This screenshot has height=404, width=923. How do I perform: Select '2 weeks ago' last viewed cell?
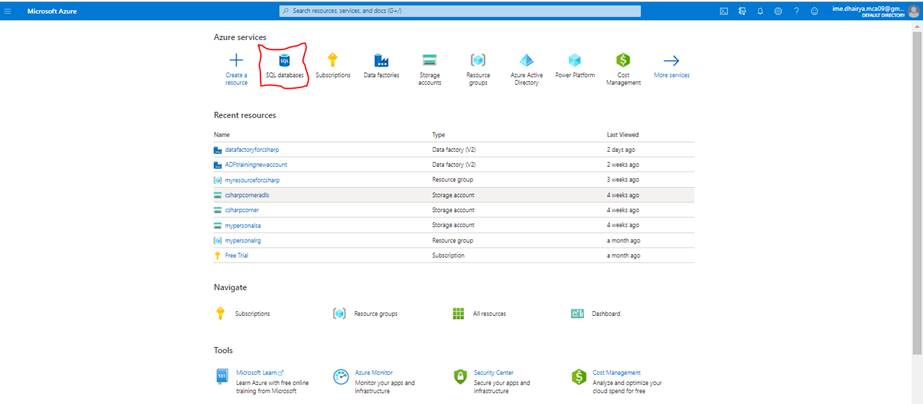pos(623,165)
